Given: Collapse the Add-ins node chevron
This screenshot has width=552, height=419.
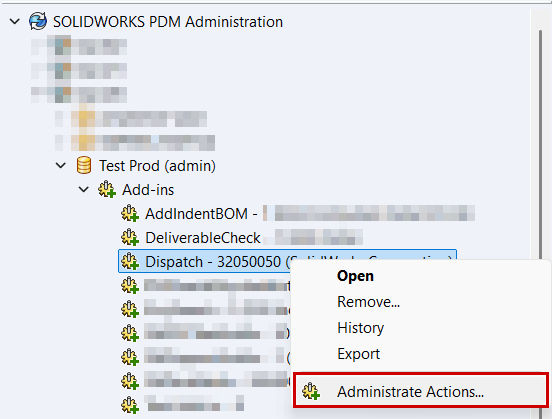Looking at the screenshot, I should [x=84, y=189].
